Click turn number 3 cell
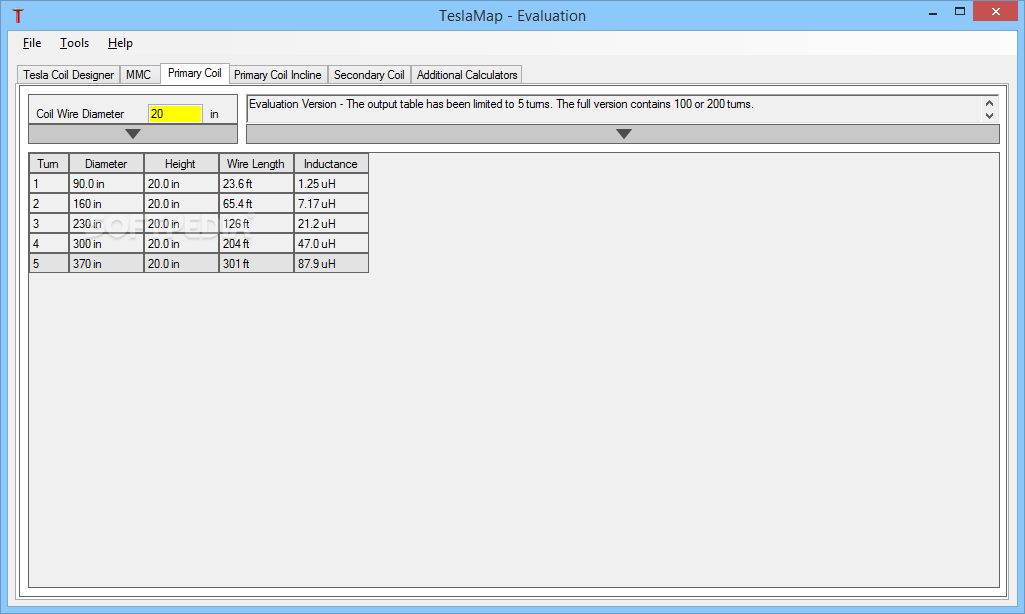 (x=48, y=224)
